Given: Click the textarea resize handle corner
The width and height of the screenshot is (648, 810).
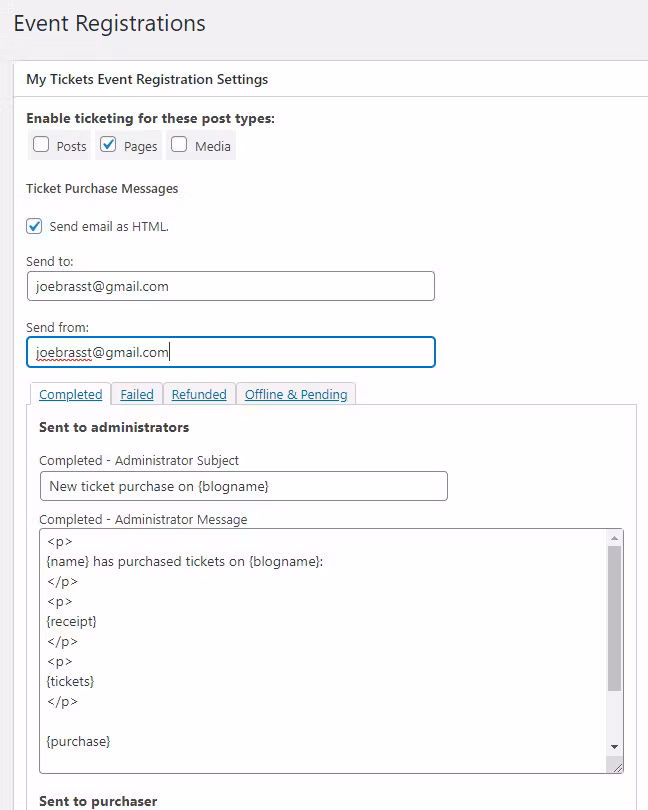Looking at the screenshot, I should click(x=617, y=767).
